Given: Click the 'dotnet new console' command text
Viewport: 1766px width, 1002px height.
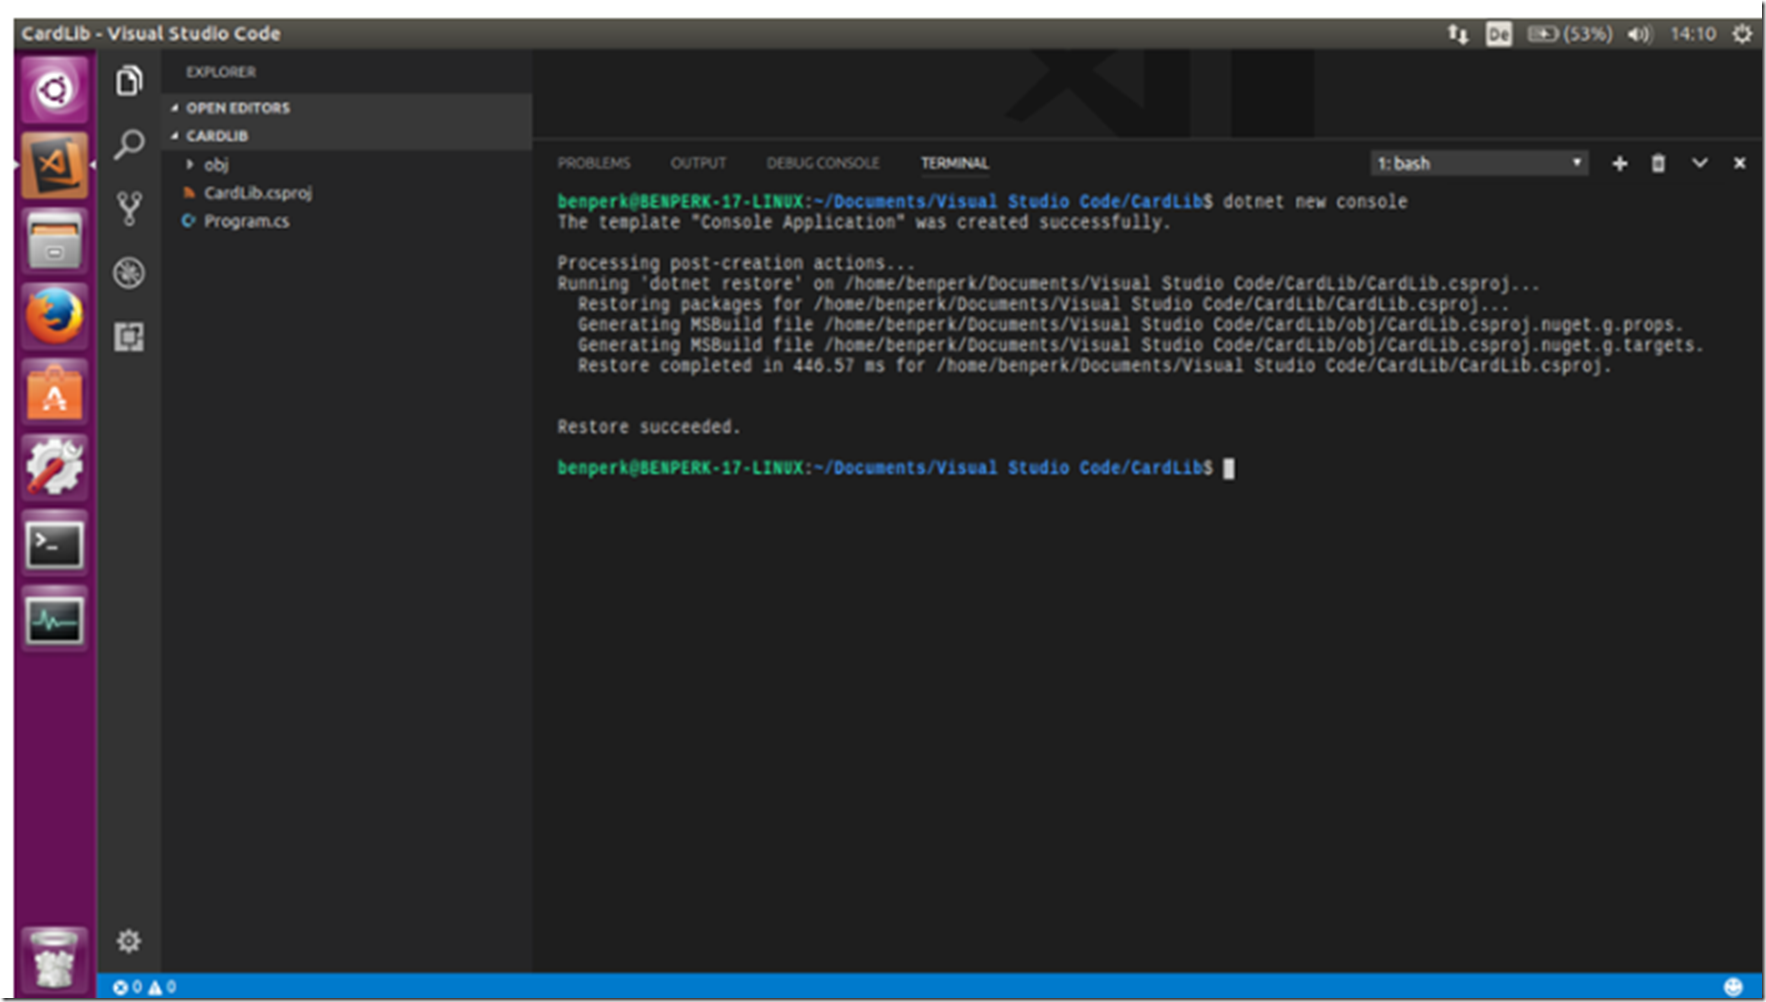Looking at the screenshot, I should coord(1315,202).
